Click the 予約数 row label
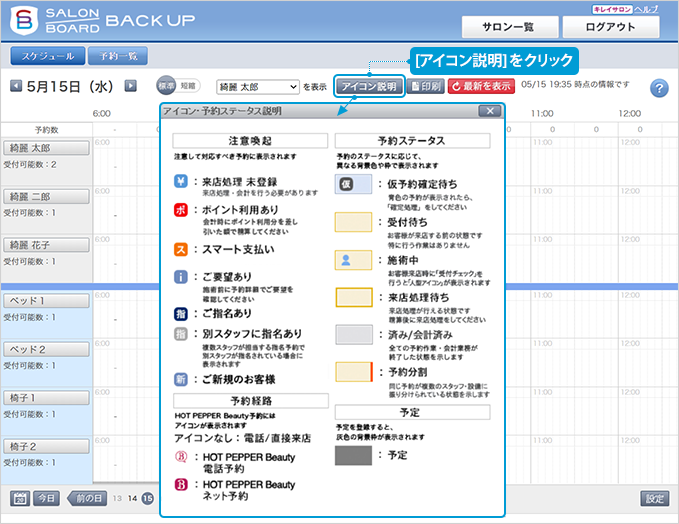Viewport: 679px width, 524px height. tap(46, 130)
